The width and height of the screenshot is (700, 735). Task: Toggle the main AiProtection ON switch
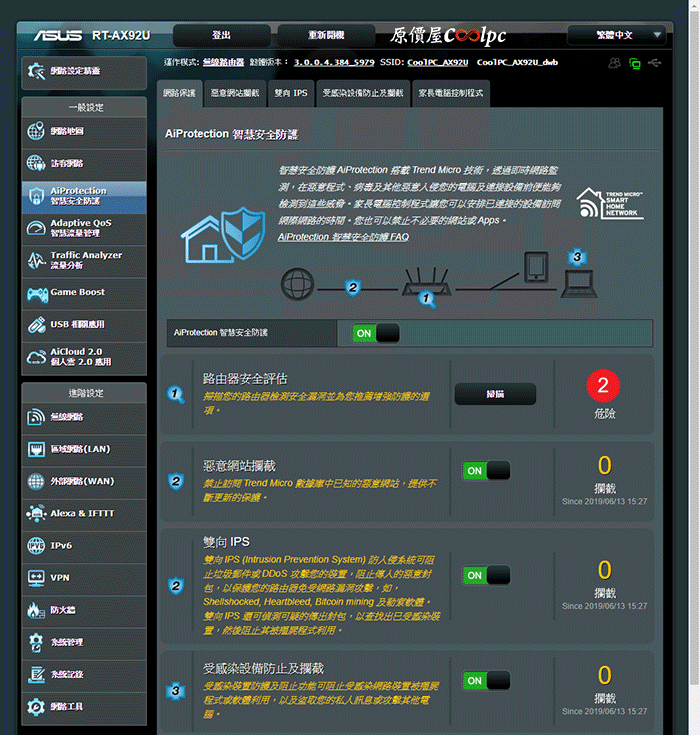click(x=376, y=333)
